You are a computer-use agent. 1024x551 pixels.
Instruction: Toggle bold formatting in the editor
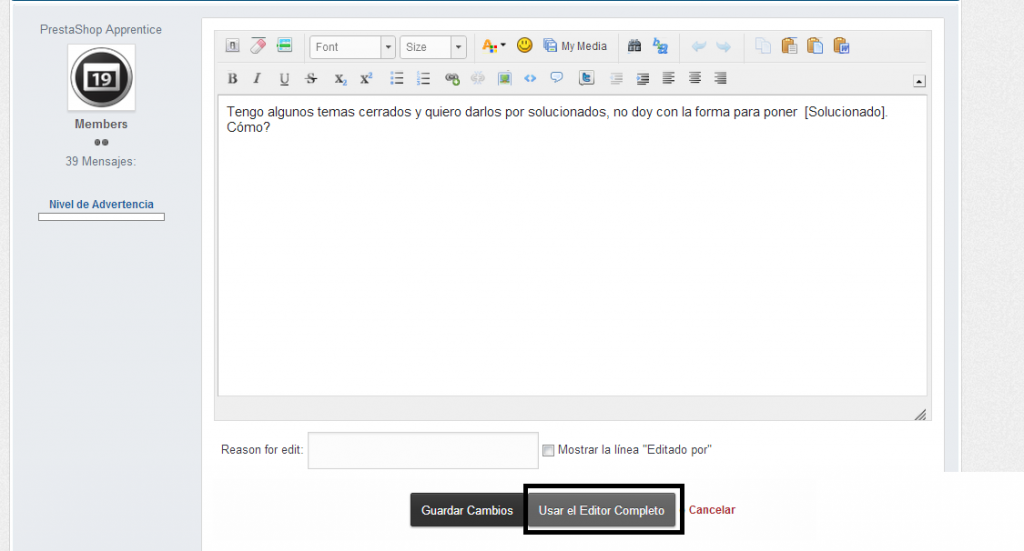[232, 79]
